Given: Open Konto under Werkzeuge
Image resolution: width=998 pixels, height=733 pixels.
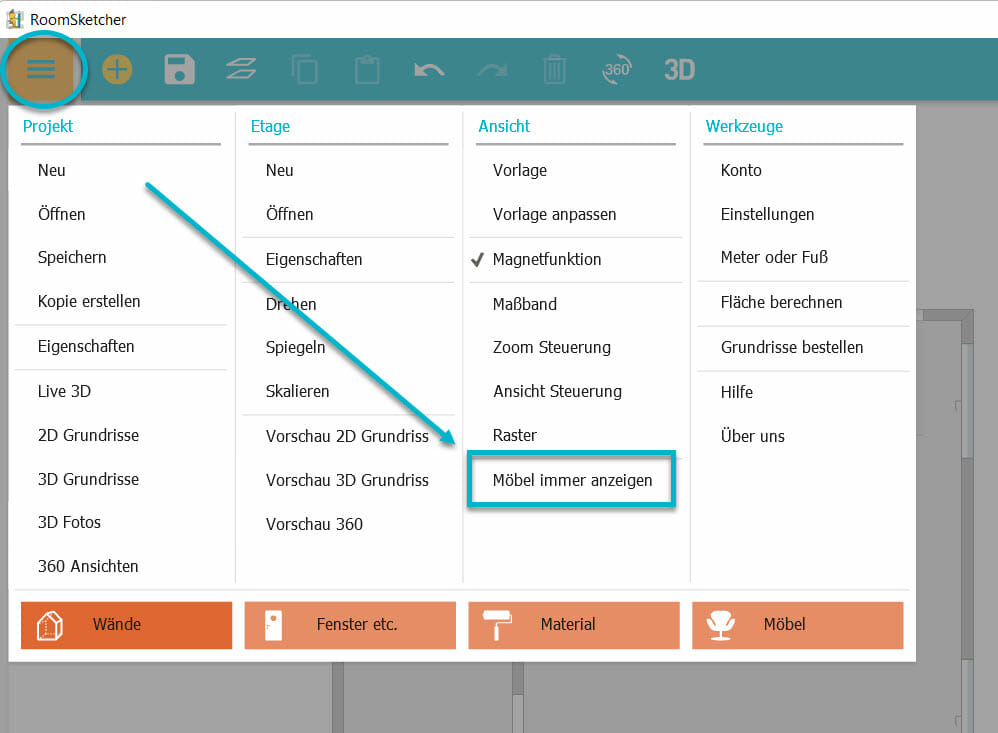Looking at the screenshot, I should tap(741, 171).
